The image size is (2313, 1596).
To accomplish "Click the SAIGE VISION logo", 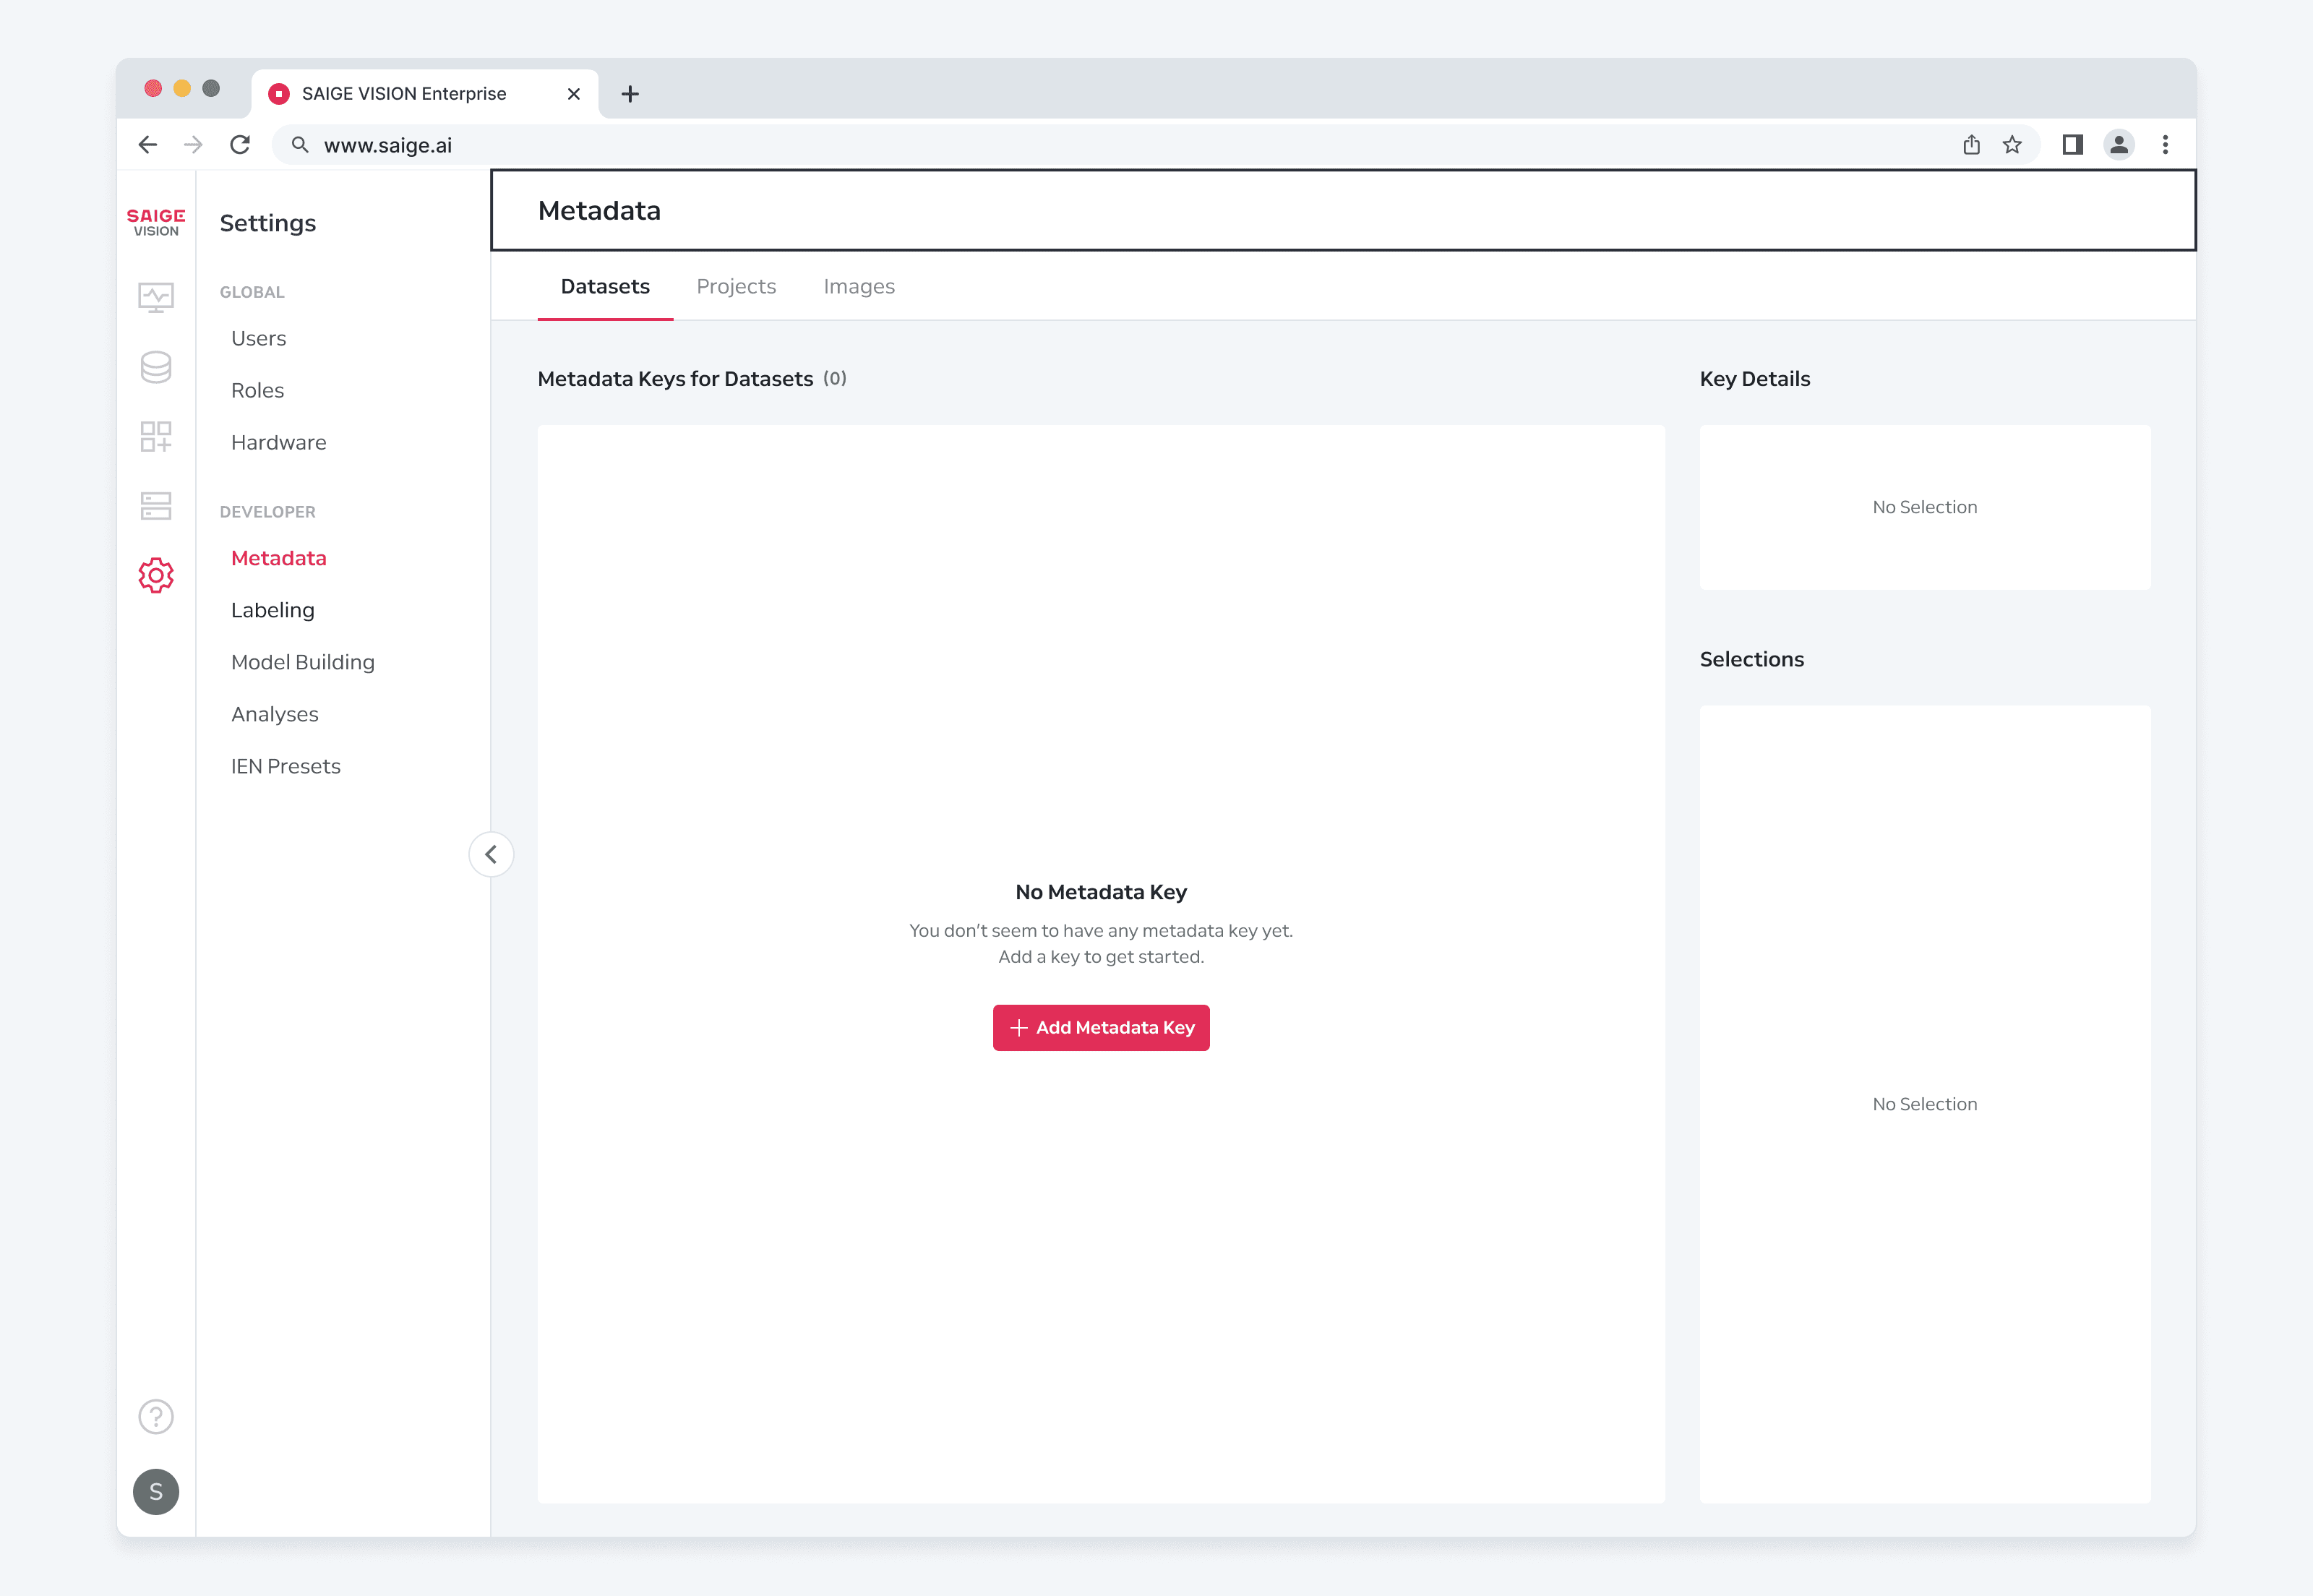I will tap(156, 222).
